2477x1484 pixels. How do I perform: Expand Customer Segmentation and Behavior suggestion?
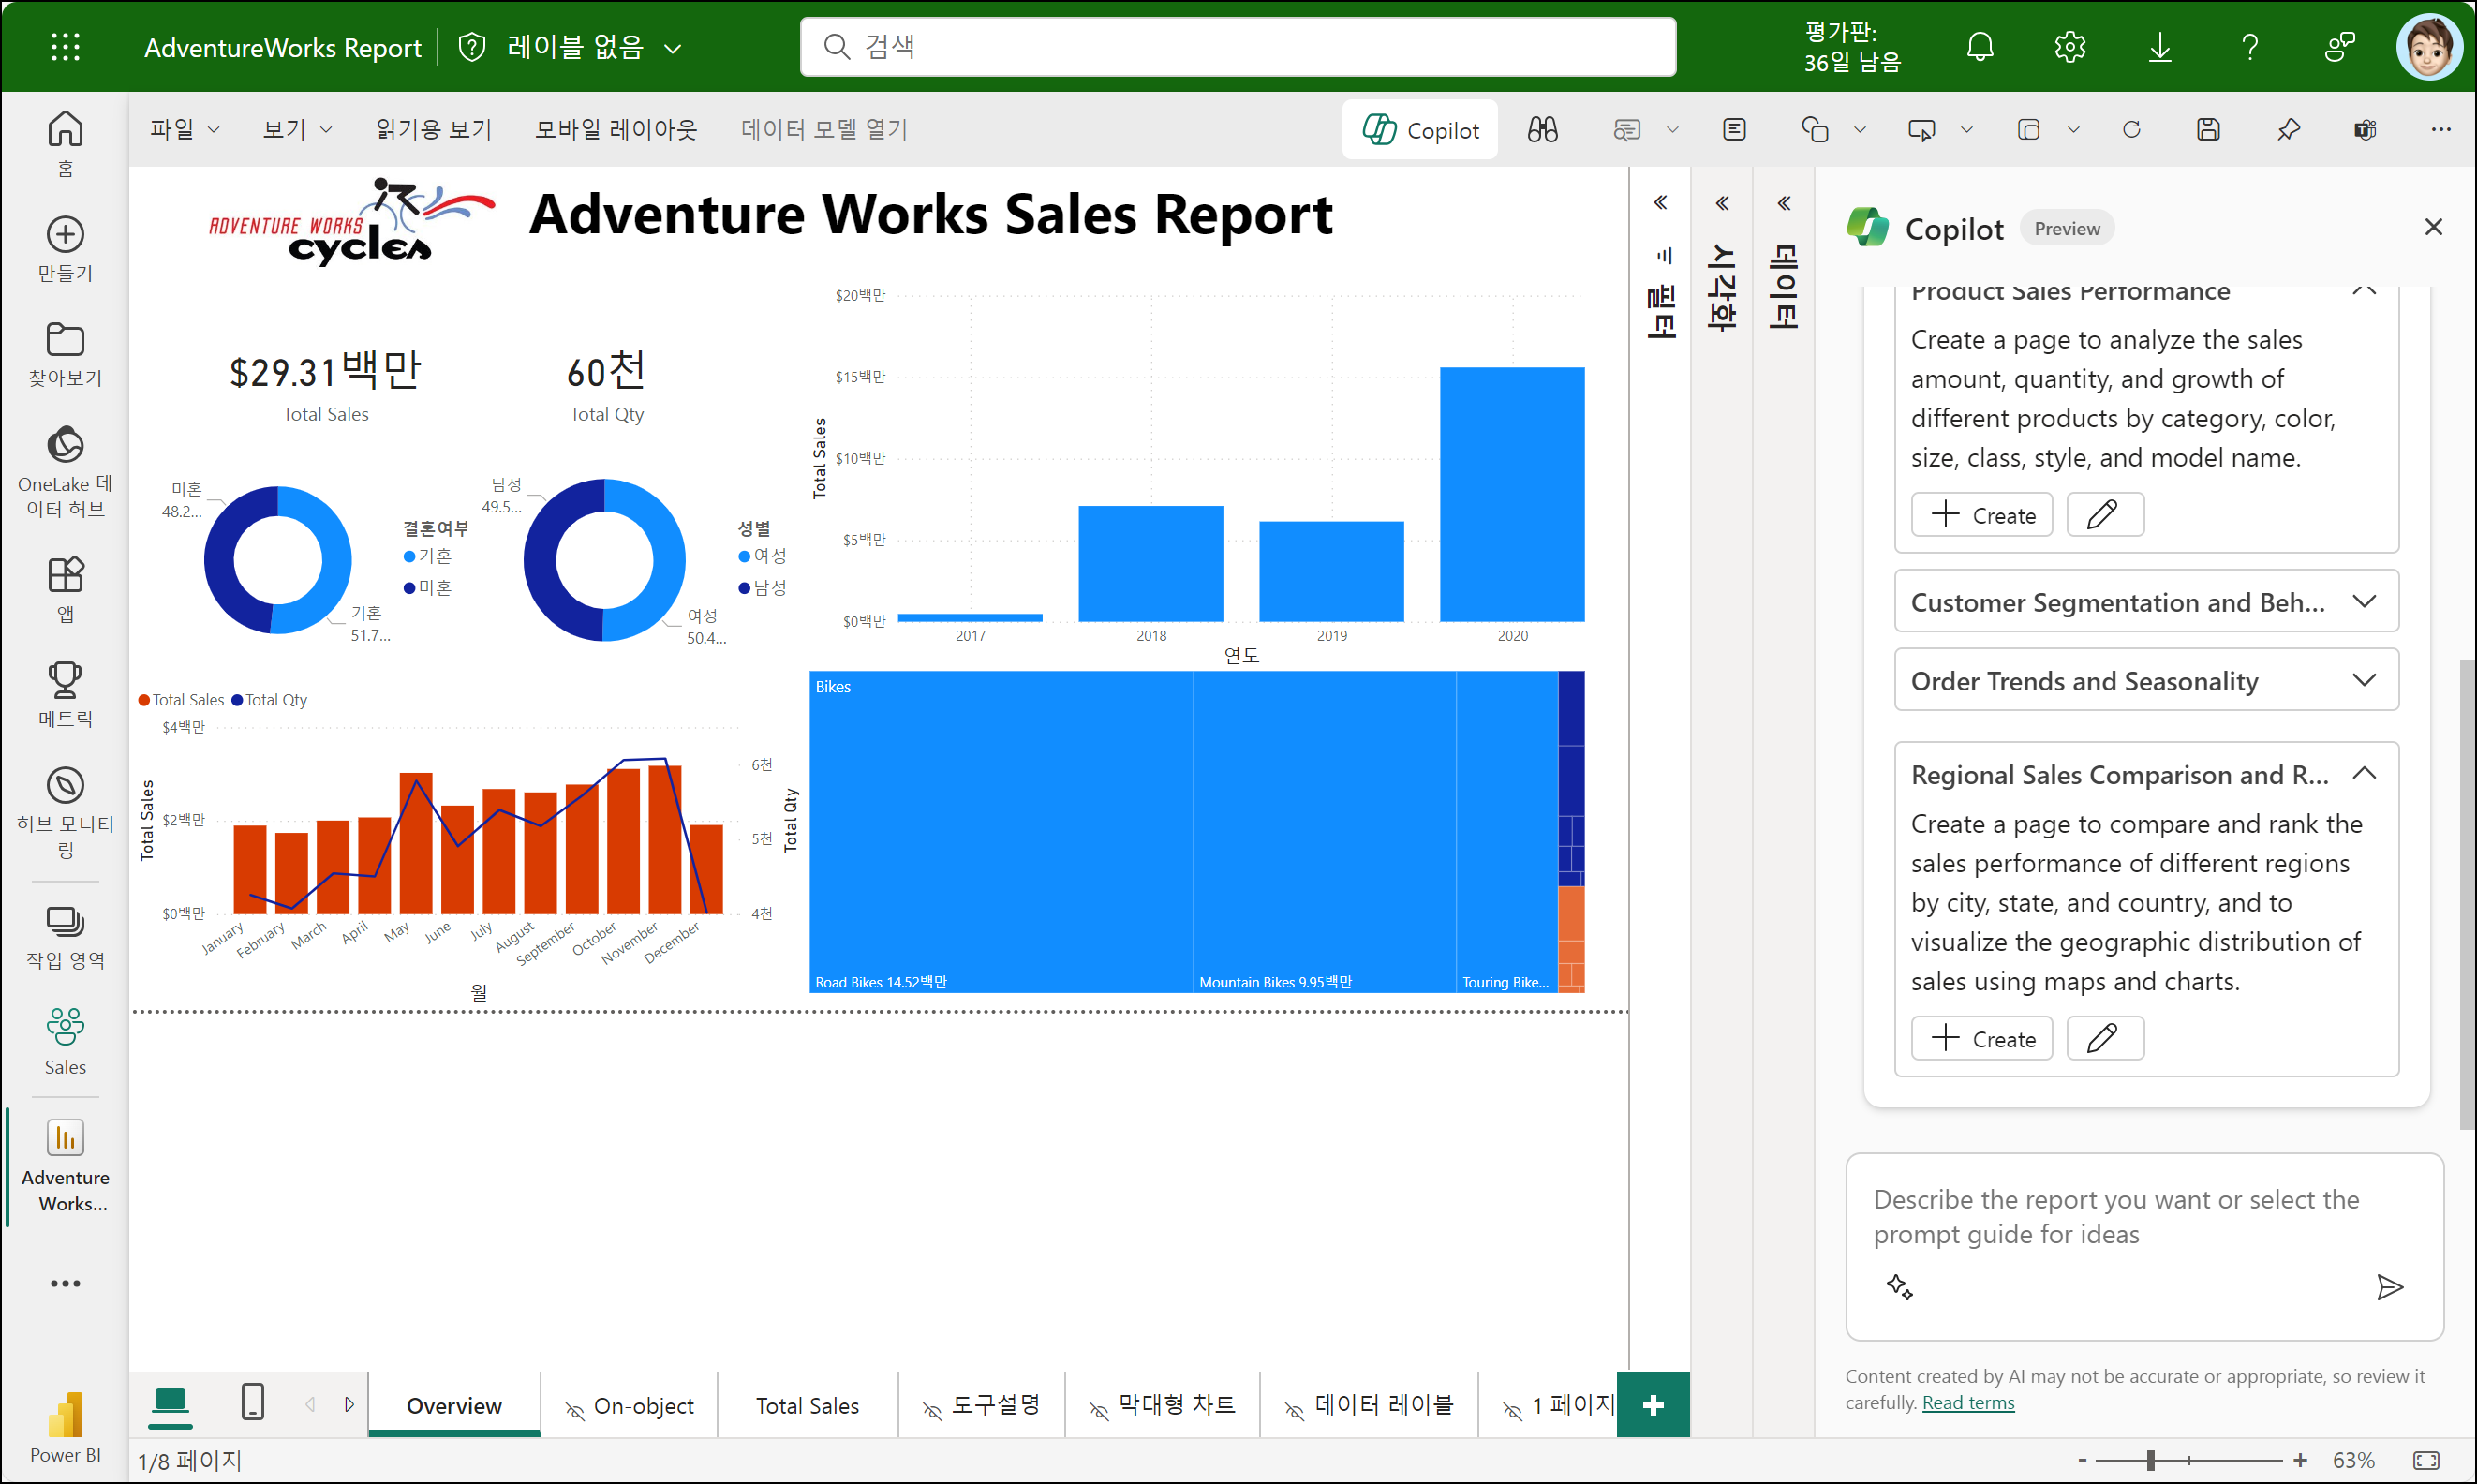click(x=2146, y=602)
